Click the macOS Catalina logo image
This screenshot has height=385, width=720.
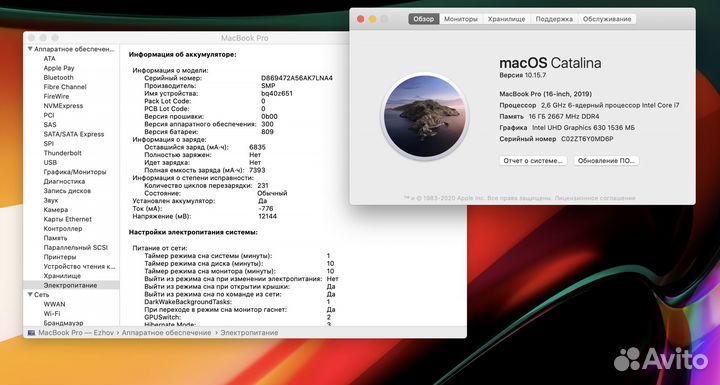coord(425,116)
